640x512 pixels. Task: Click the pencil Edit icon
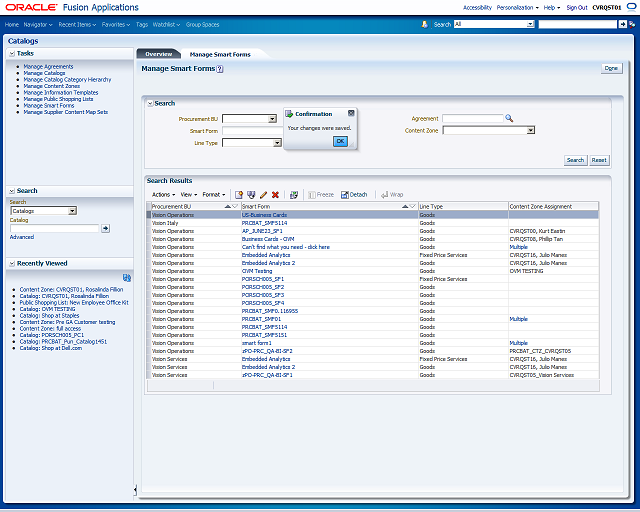pyautogui.click(x=263, y=194)
